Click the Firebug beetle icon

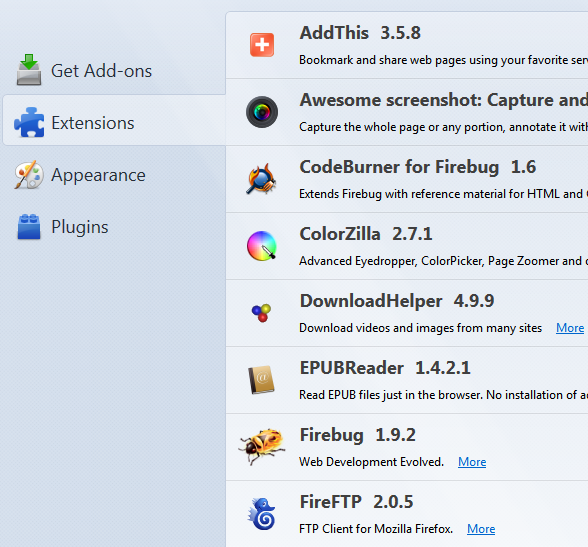(x=262, y=446)
